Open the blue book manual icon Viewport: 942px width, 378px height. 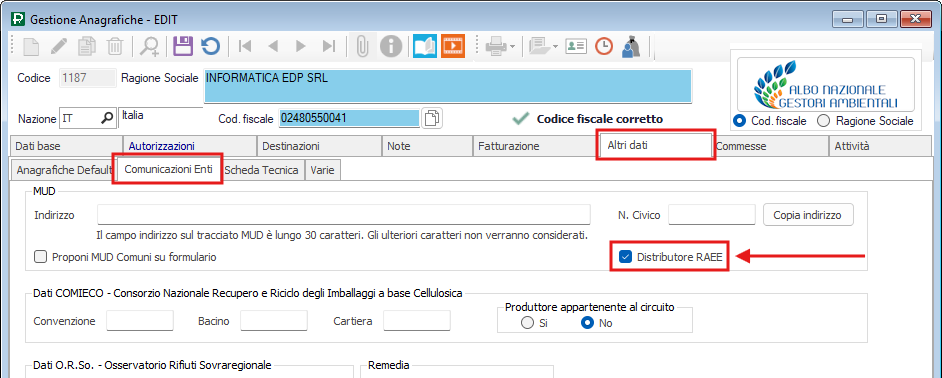[x=425, y=46]
